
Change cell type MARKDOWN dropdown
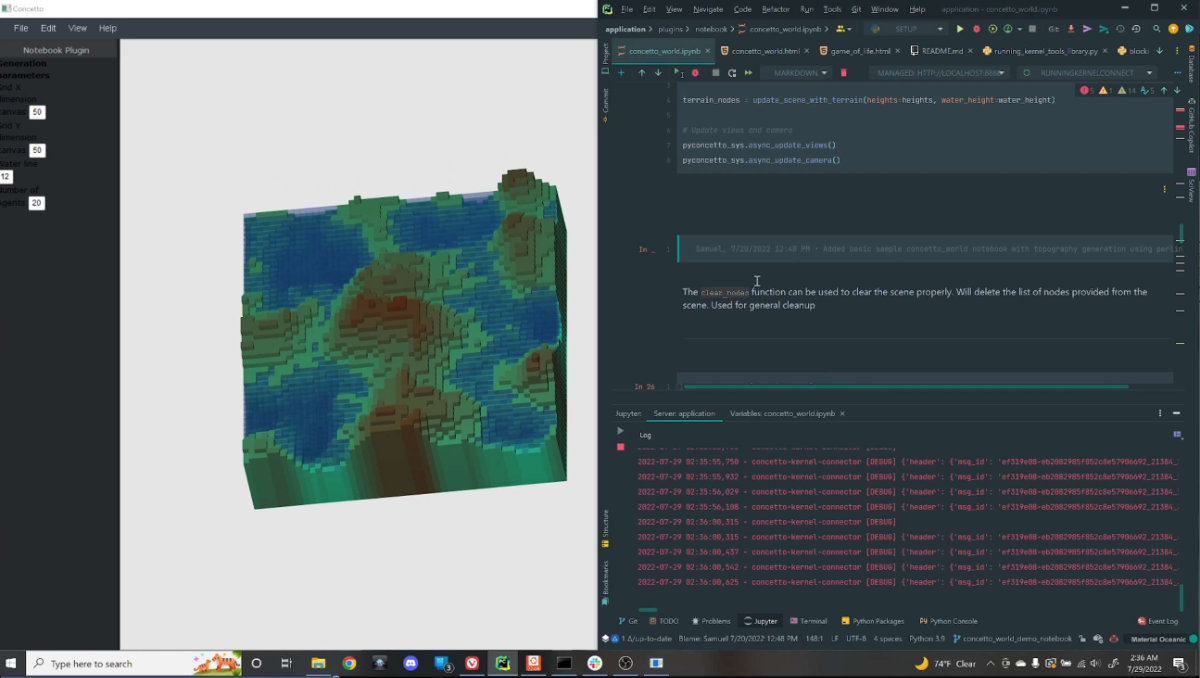(796, 73)
